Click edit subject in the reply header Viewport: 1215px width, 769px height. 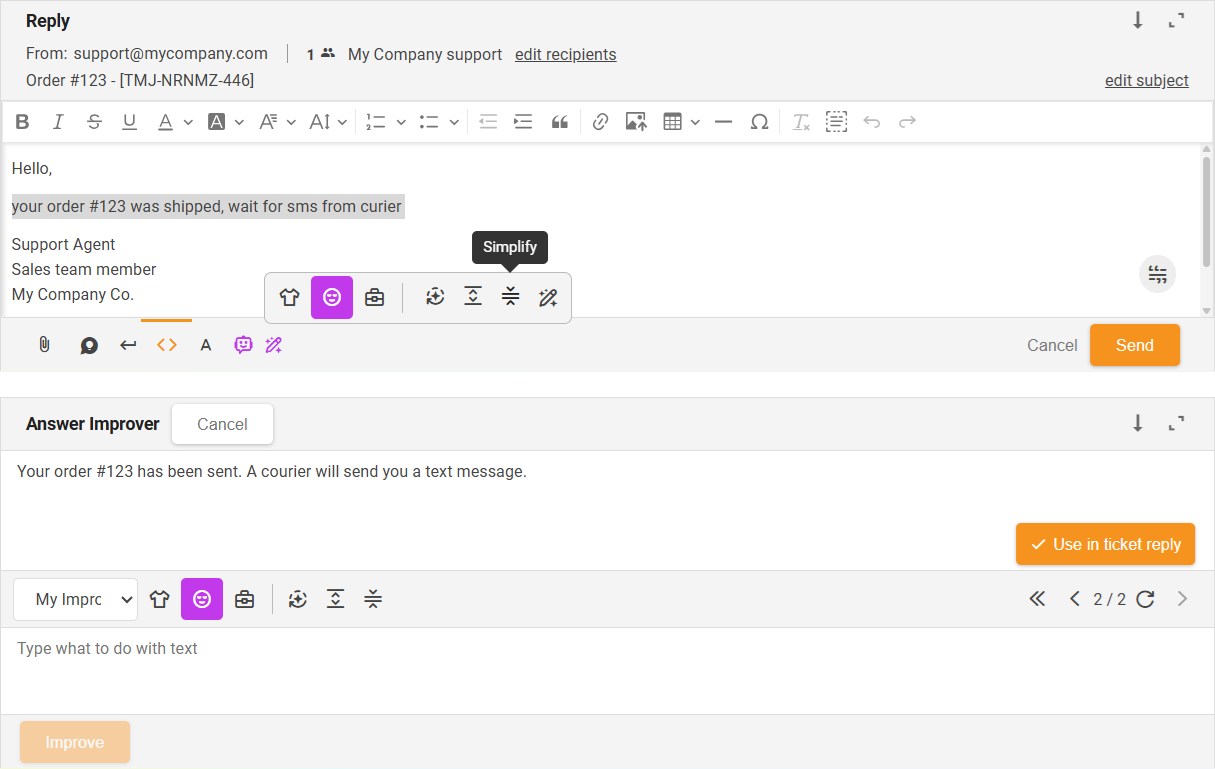pos(1146,80)
